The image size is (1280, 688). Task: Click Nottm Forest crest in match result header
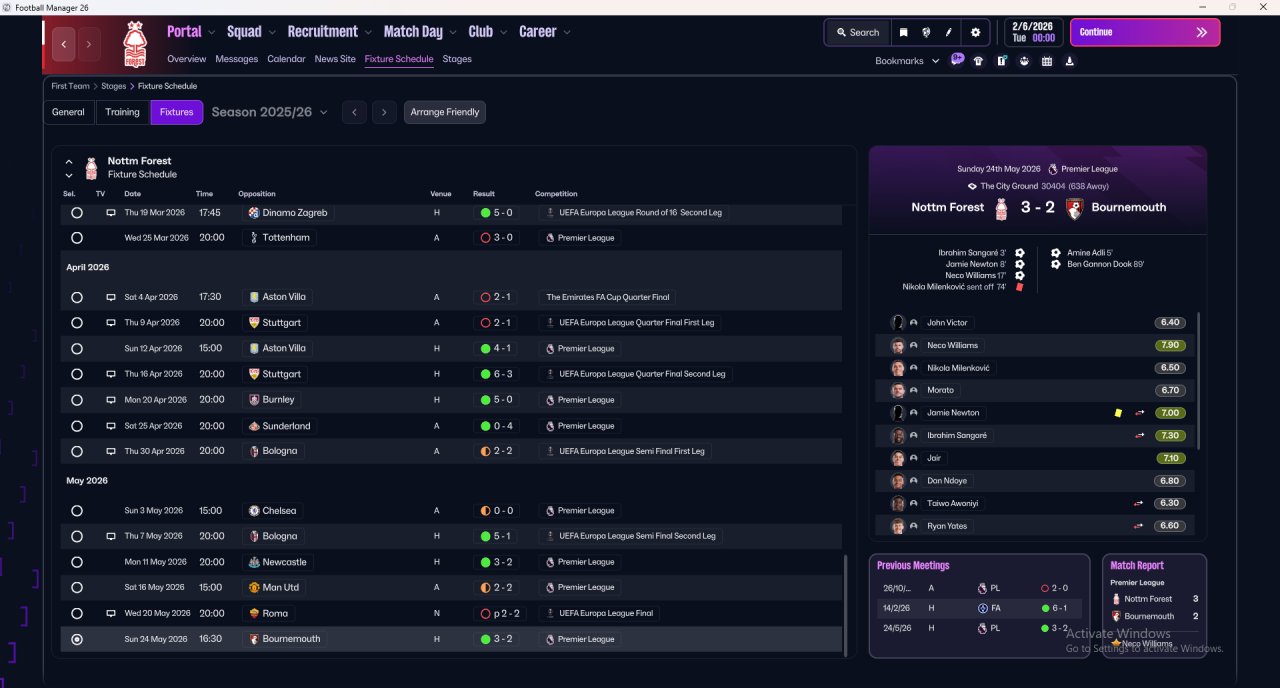pyautogui.click(x=1001, y=208)
